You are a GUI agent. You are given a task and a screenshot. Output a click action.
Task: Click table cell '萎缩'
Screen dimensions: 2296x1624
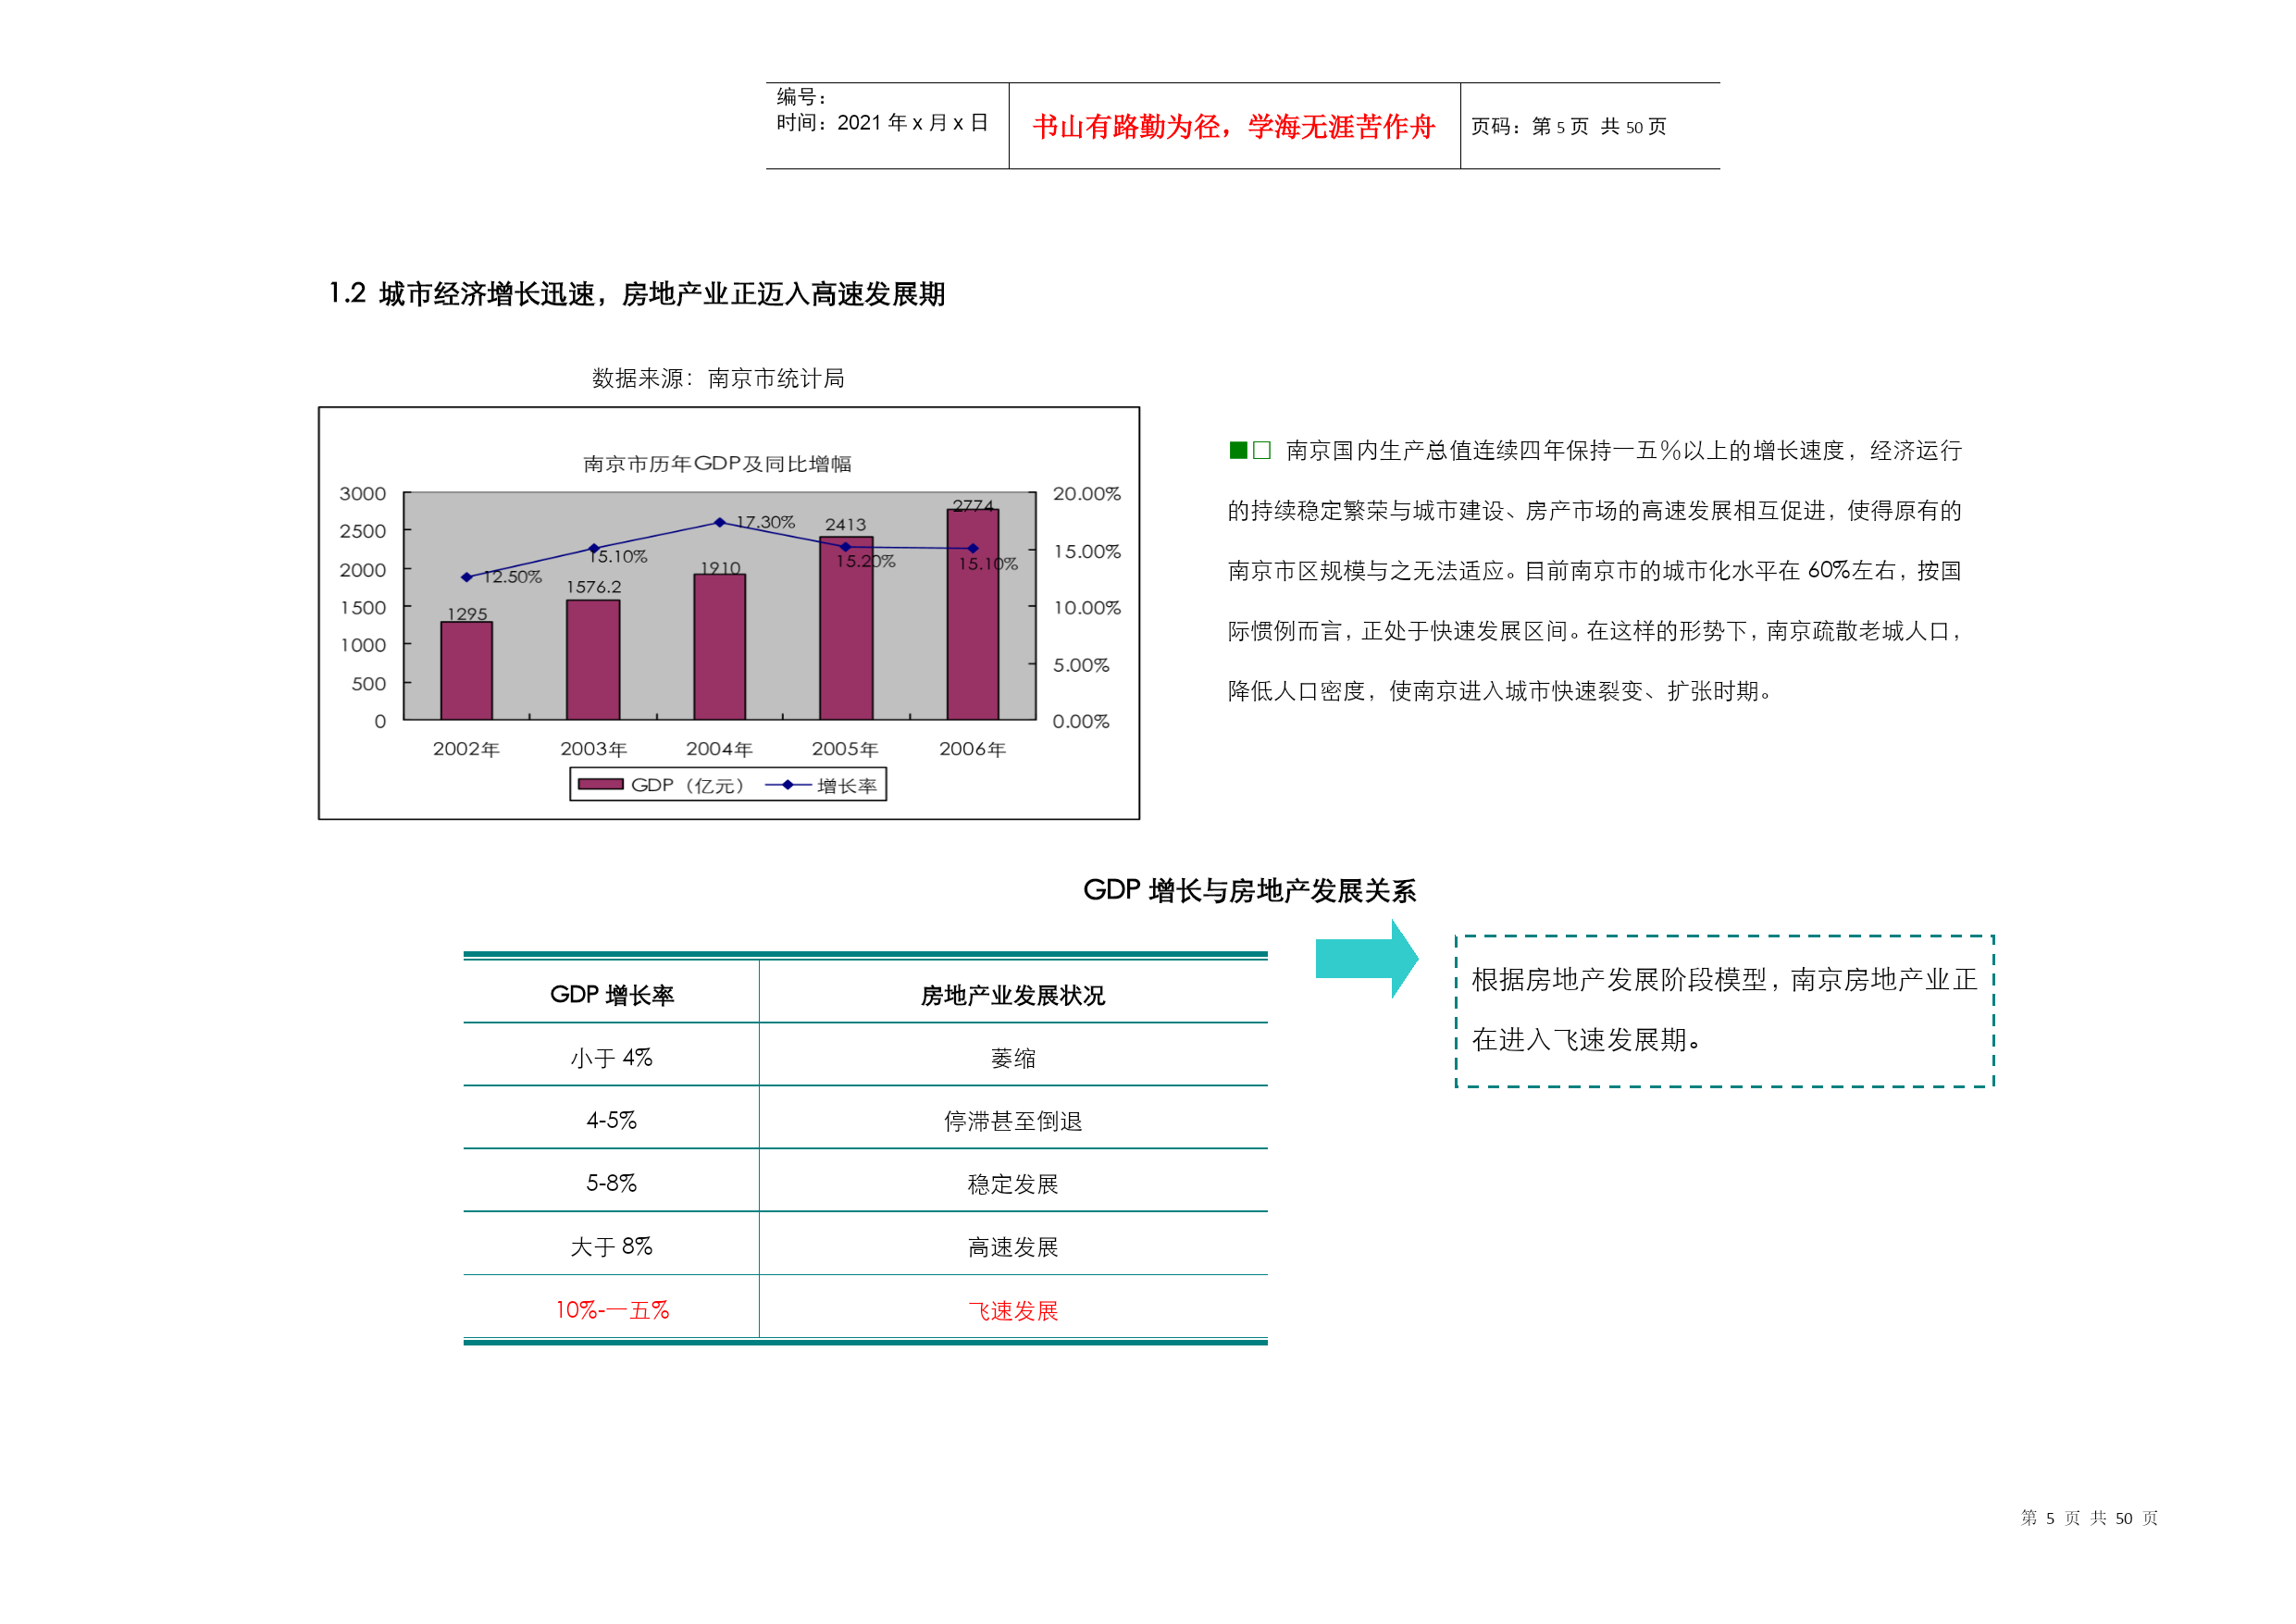click(x=1013, y=1058)
